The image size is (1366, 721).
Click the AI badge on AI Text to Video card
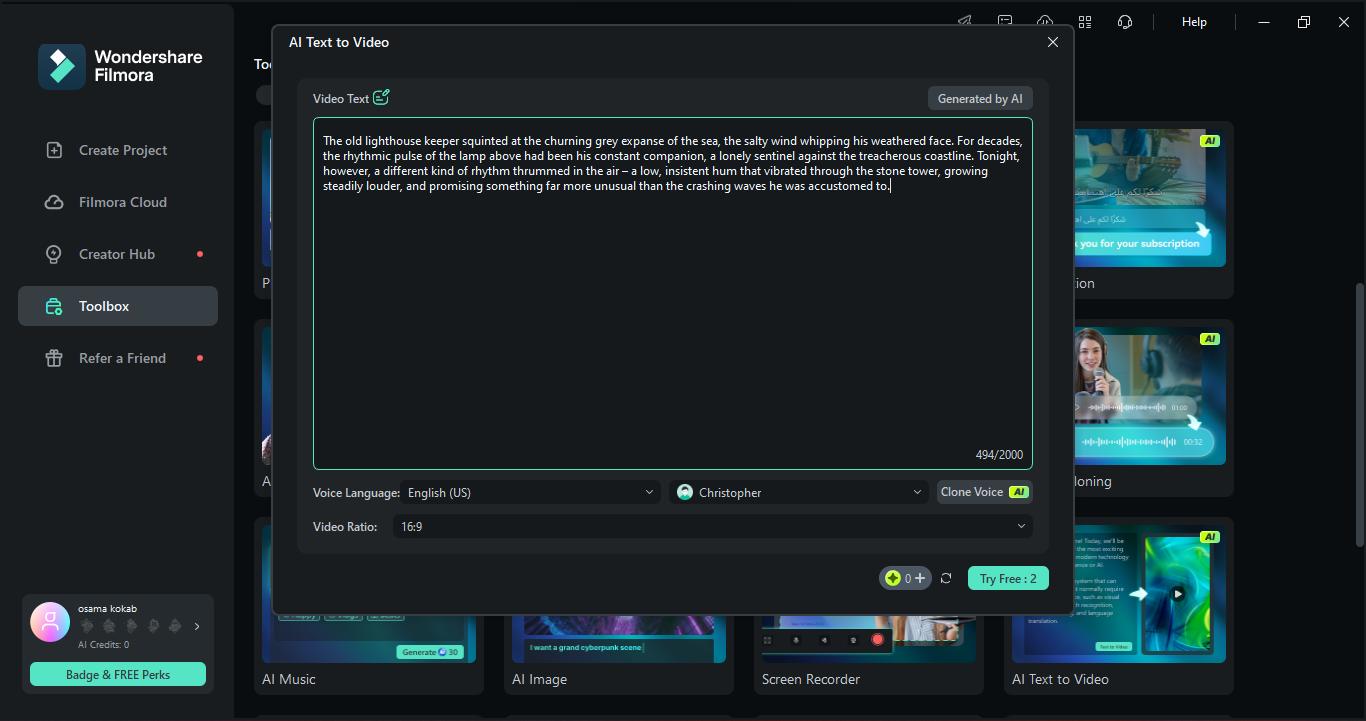[1210, 537]
